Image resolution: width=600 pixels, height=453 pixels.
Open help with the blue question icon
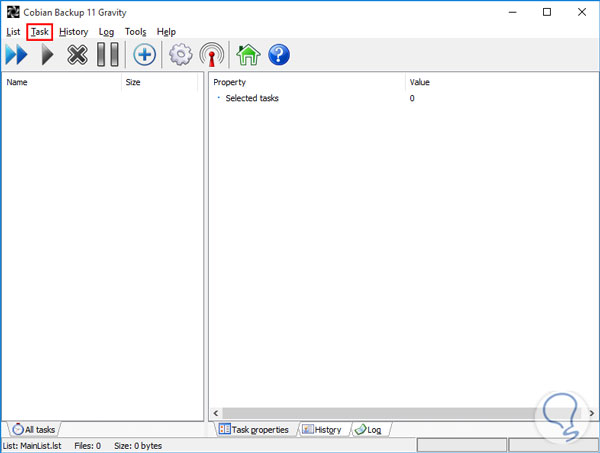(x=279, y=55)
